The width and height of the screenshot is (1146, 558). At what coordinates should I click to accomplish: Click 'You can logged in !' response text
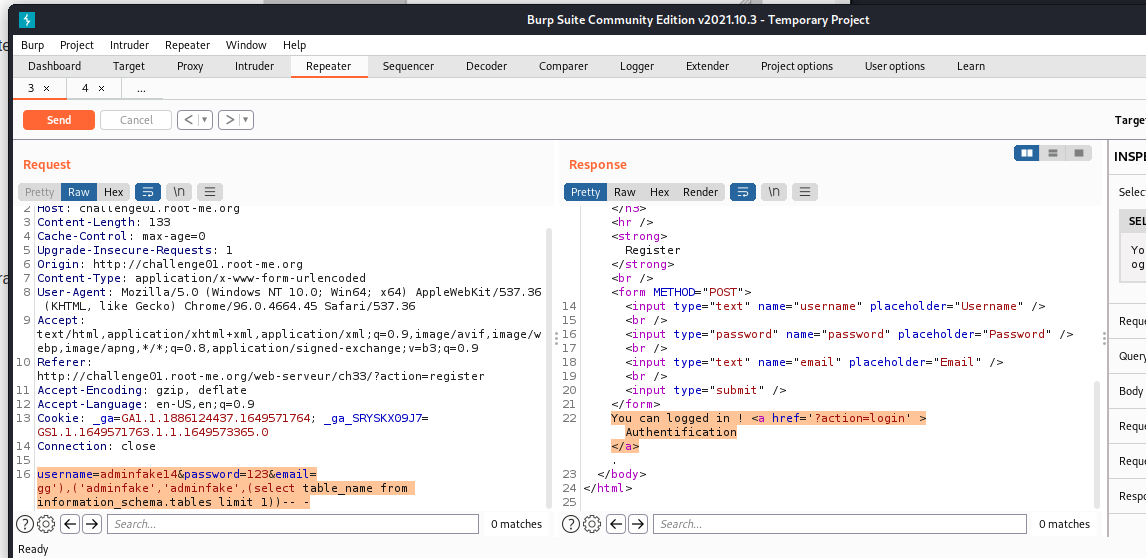click(x=678, y=418)
